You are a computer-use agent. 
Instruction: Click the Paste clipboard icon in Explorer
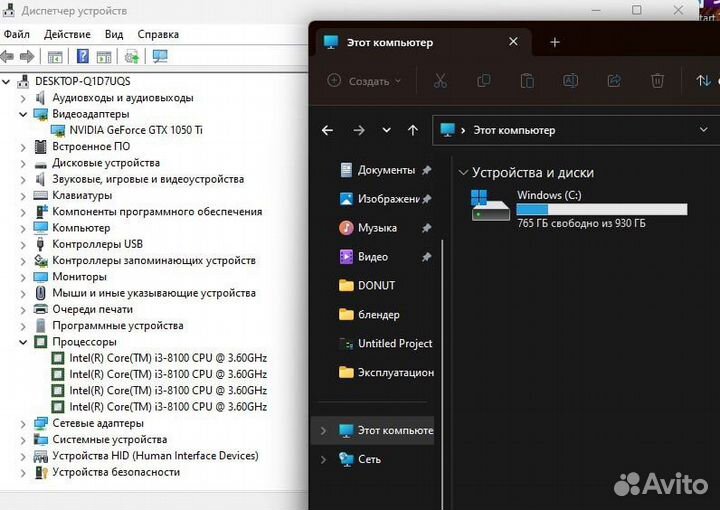click(x=527, y=81)
